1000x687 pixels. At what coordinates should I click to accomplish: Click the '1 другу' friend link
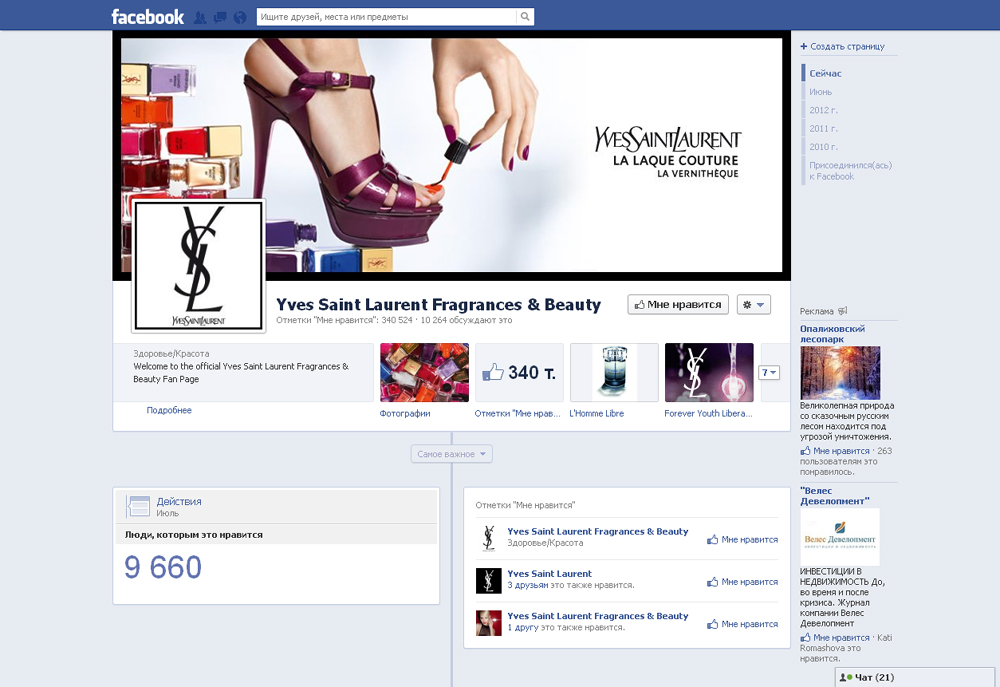point(523,627)
